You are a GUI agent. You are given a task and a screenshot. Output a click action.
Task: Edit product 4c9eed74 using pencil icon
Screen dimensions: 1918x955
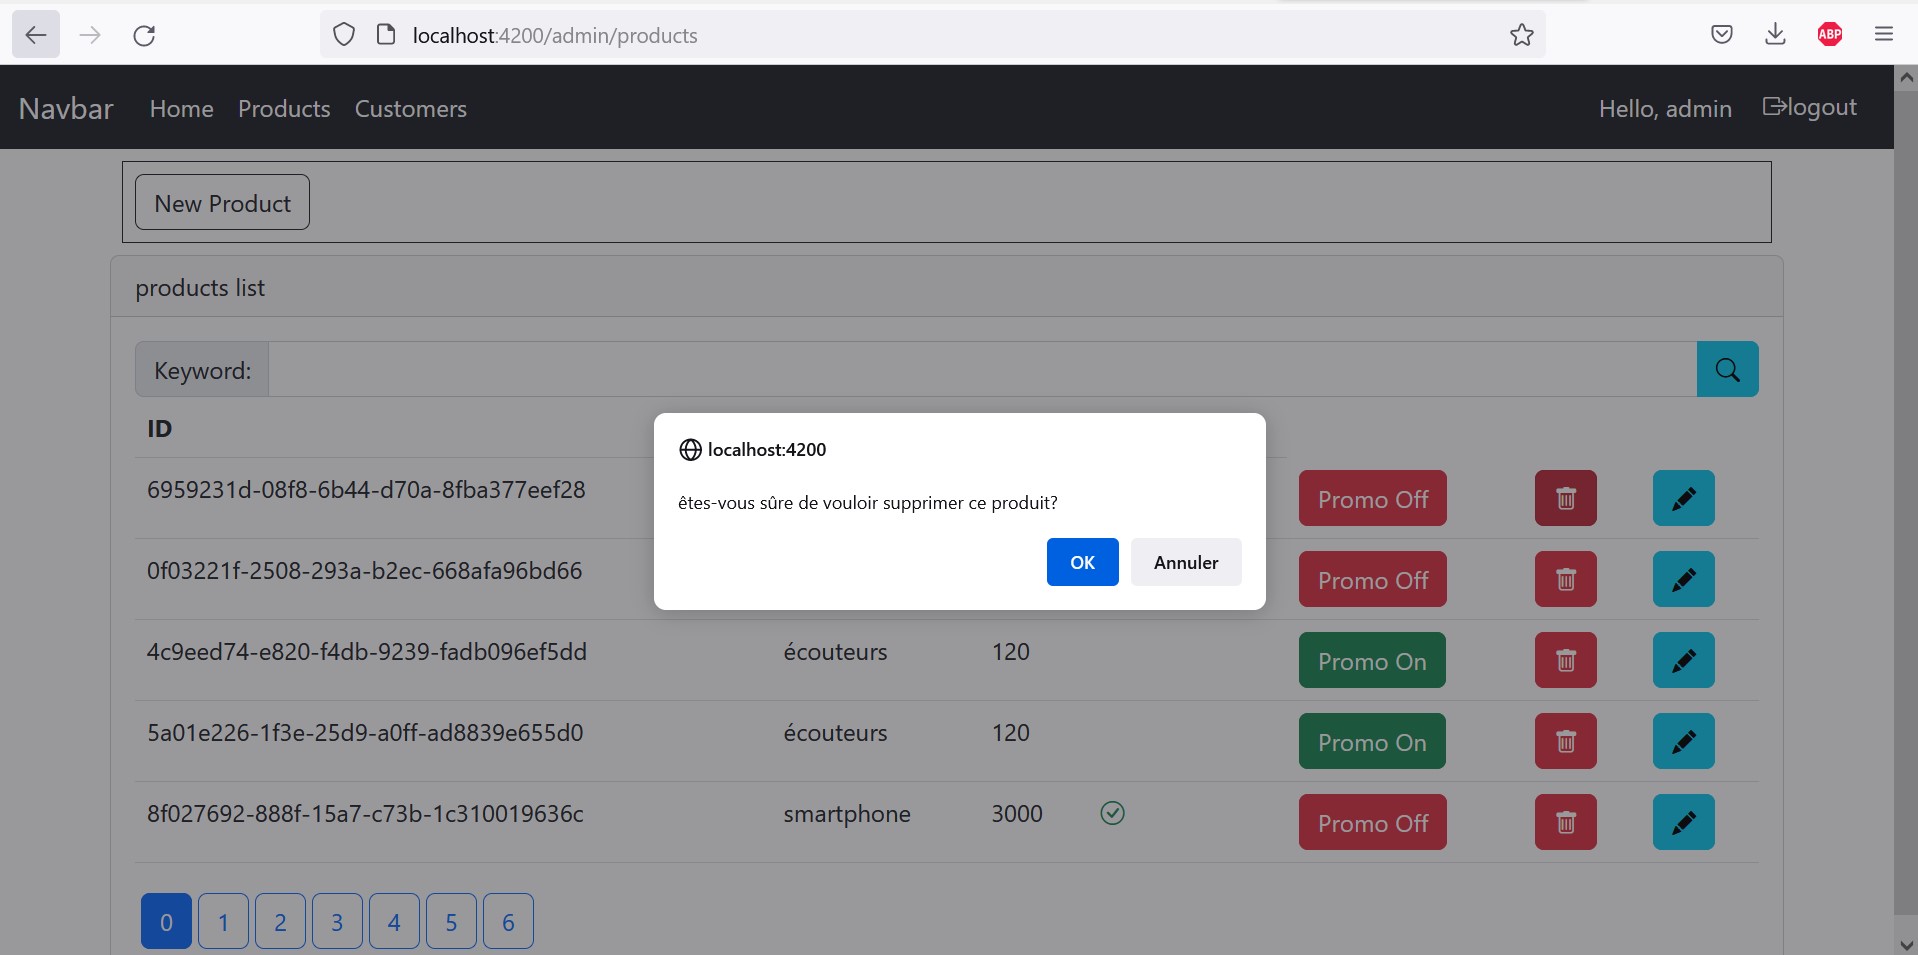[1683, 660]
